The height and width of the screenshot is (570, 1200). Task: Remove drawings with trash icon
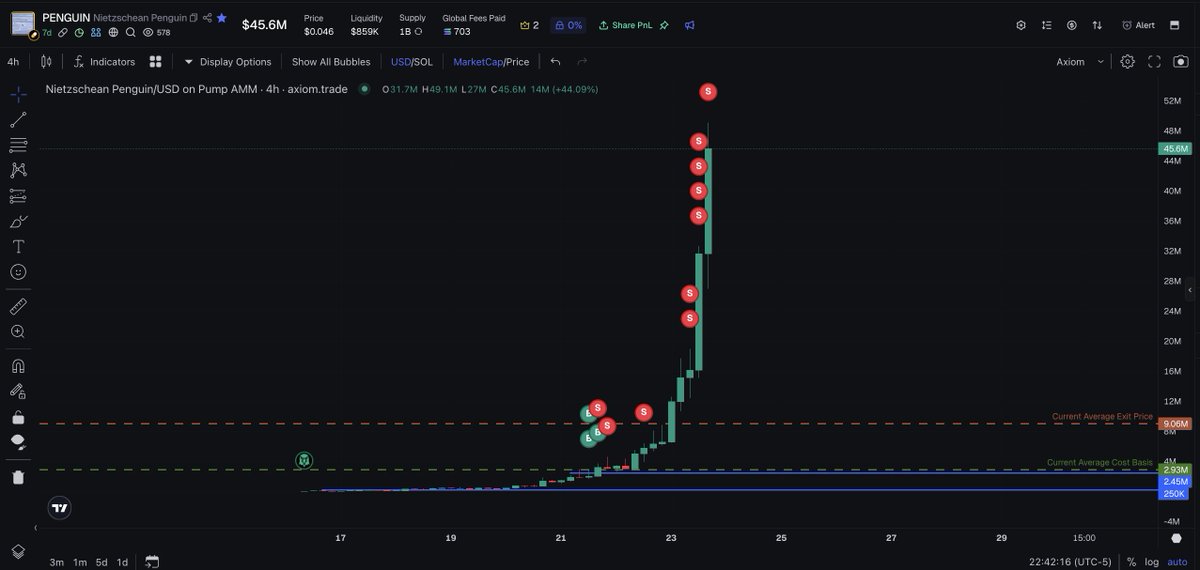(x=18, y=477)
